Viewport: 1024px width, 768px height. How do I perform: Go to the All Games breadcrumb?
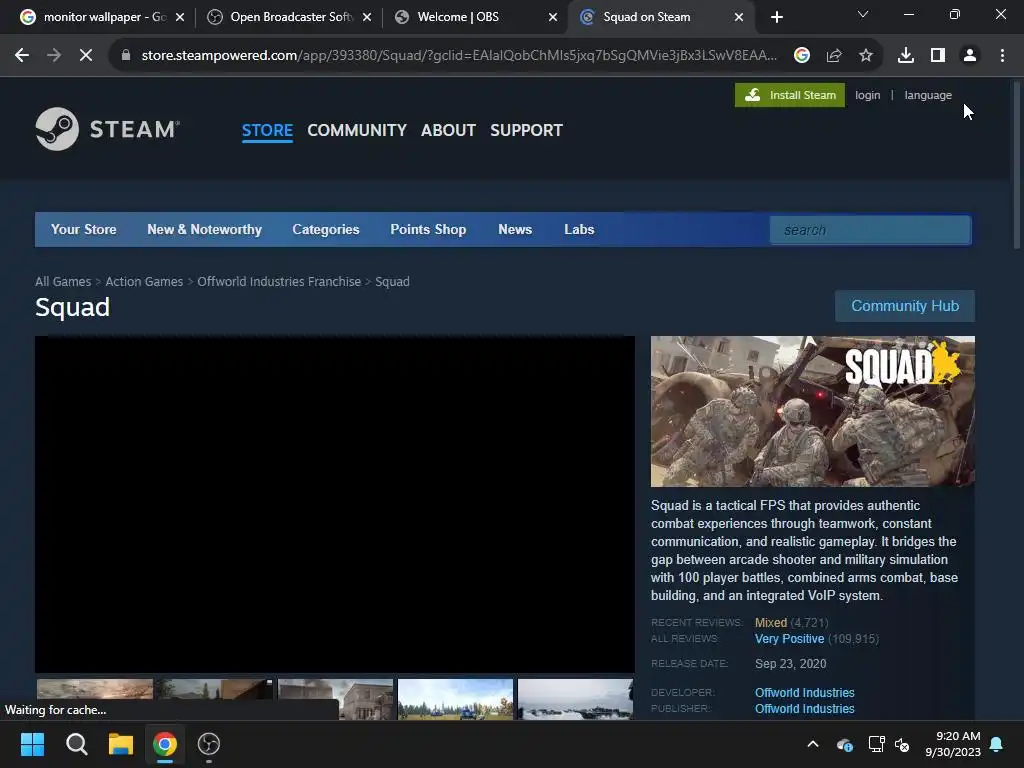tap(63, 281)
